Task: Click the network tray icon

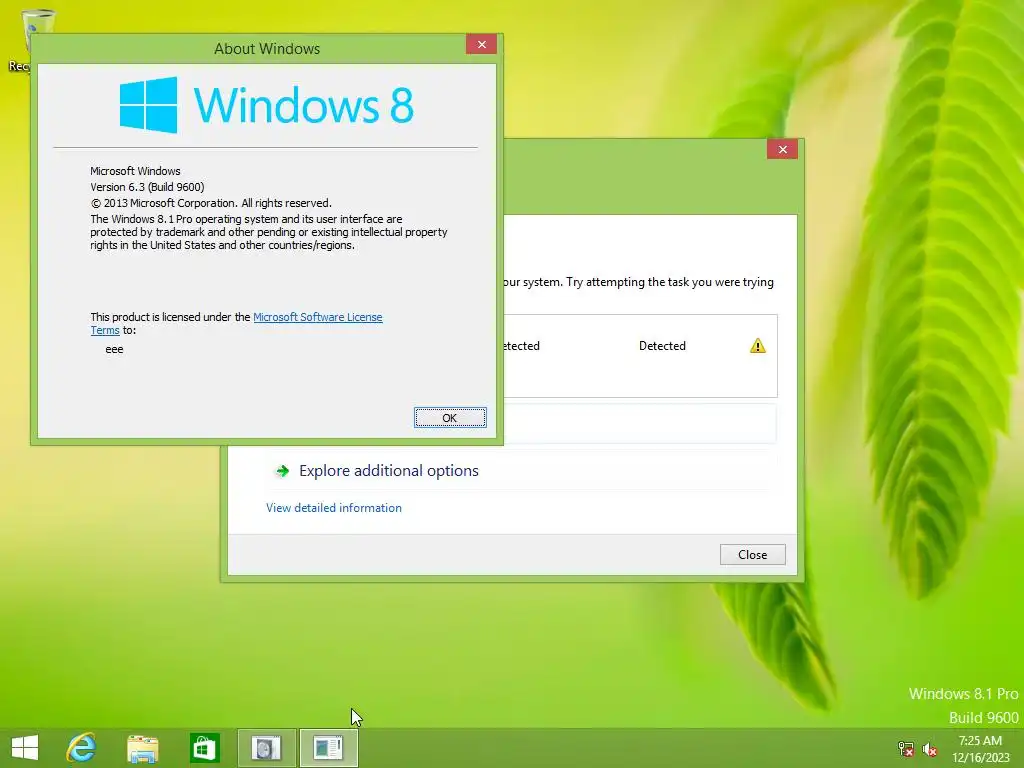Action: pos(906,748)
